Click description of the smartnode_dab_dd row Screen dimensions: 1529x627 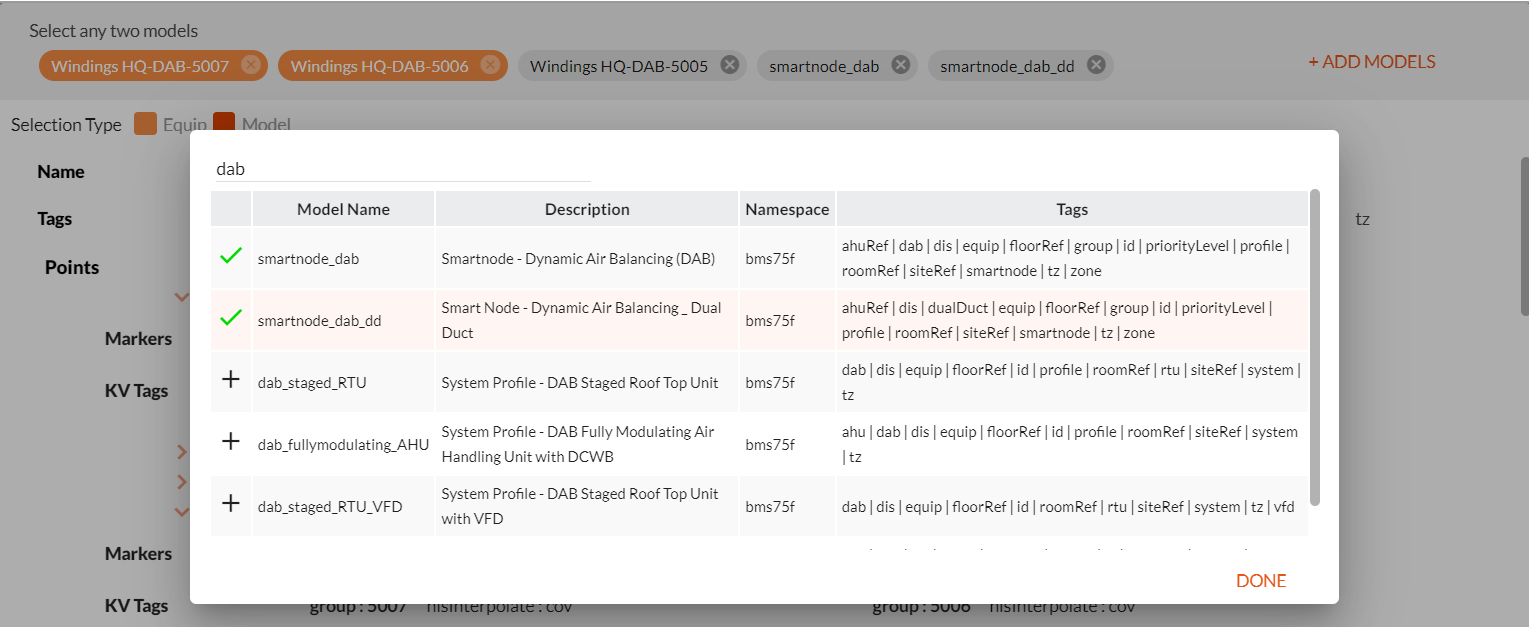click(x=587, y=320)
